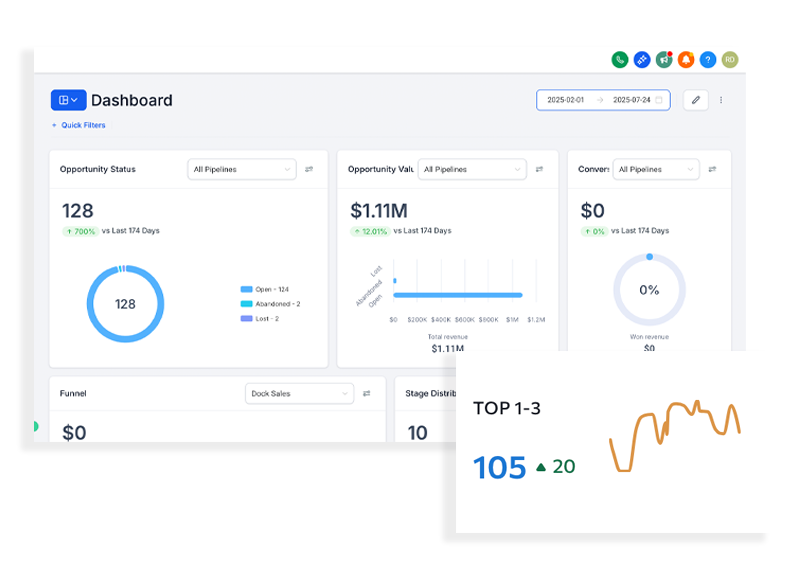Open the blue dashboard switcher button
The height and width of the screenshot is (584, 800).
[68, 100]
